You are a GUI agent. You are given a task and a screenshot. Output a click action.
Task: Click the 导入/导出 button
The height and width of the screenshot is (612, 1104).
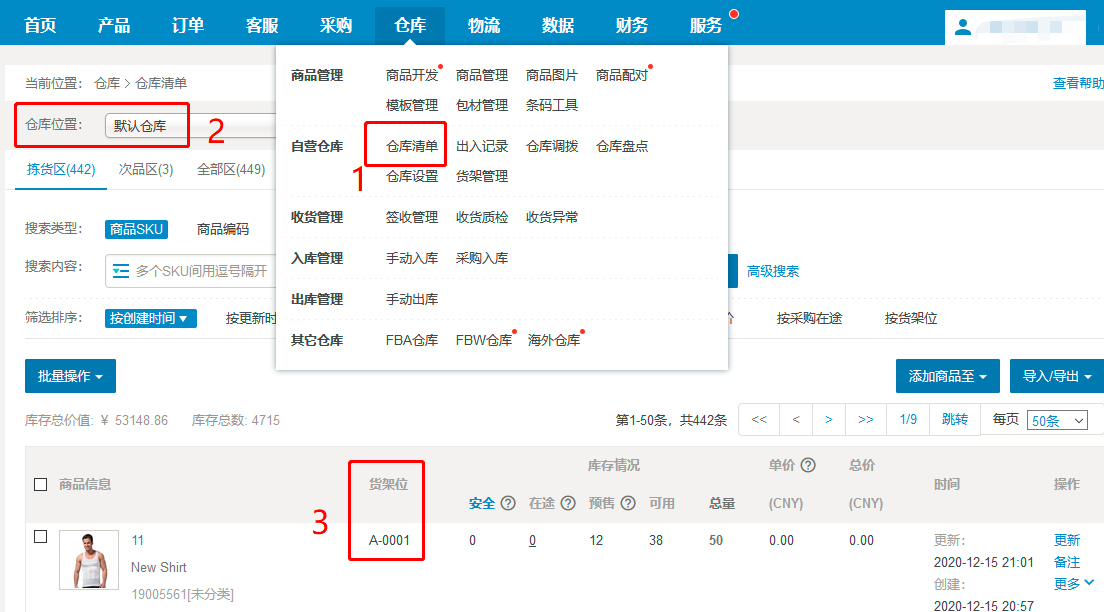(1056, 376)
